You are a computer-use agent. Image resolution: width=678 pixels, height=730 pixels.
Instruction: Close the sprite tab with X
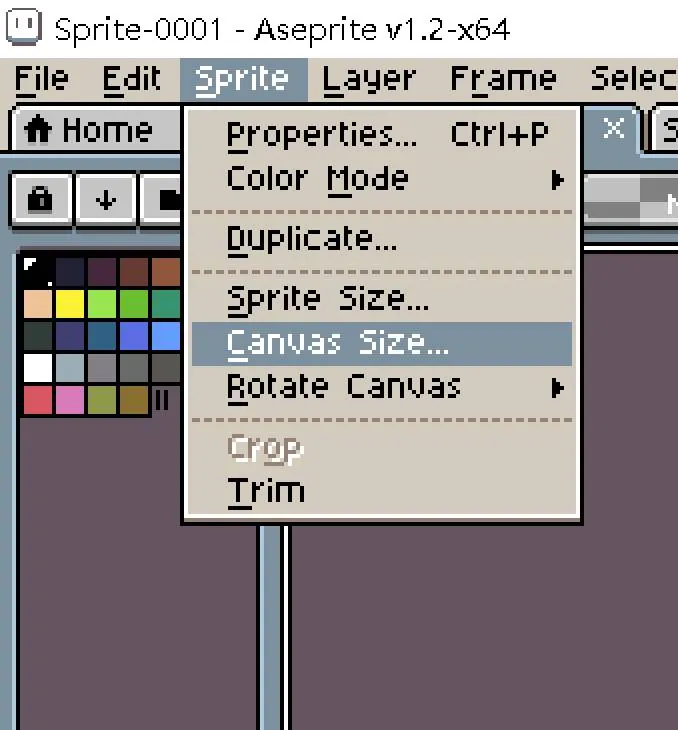pyautogui.click(x=613, y=128)
